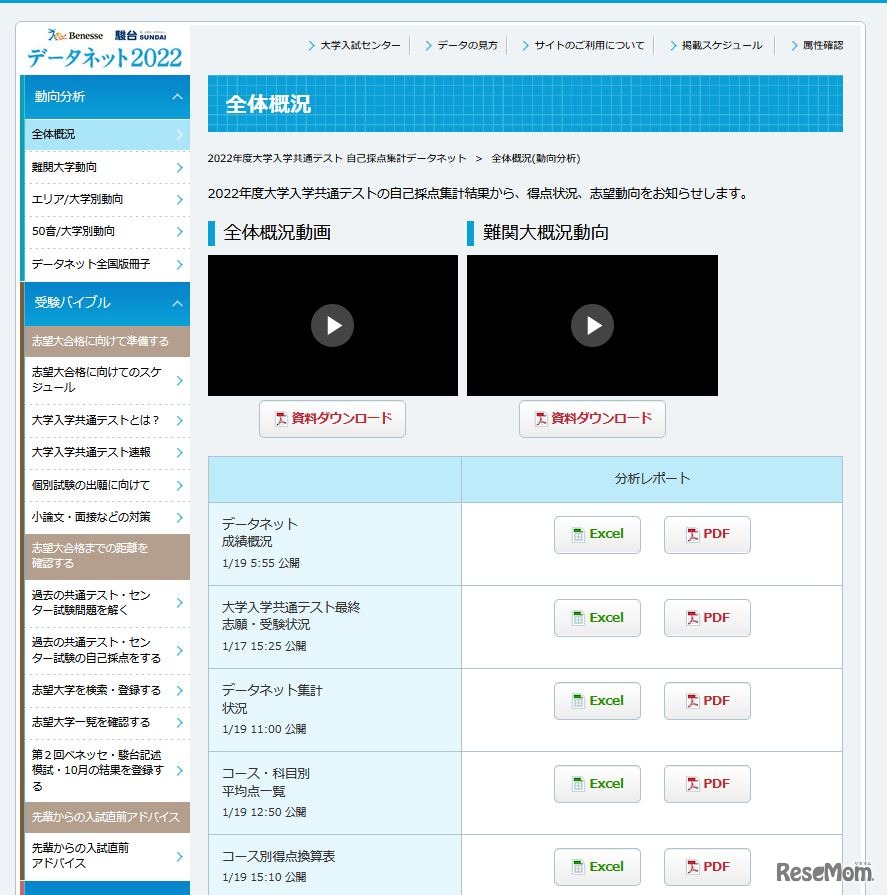The height and width of the screenshot is (895, 887).
Task: Open PDF for データネット集計状況
Action: point(707,701)
